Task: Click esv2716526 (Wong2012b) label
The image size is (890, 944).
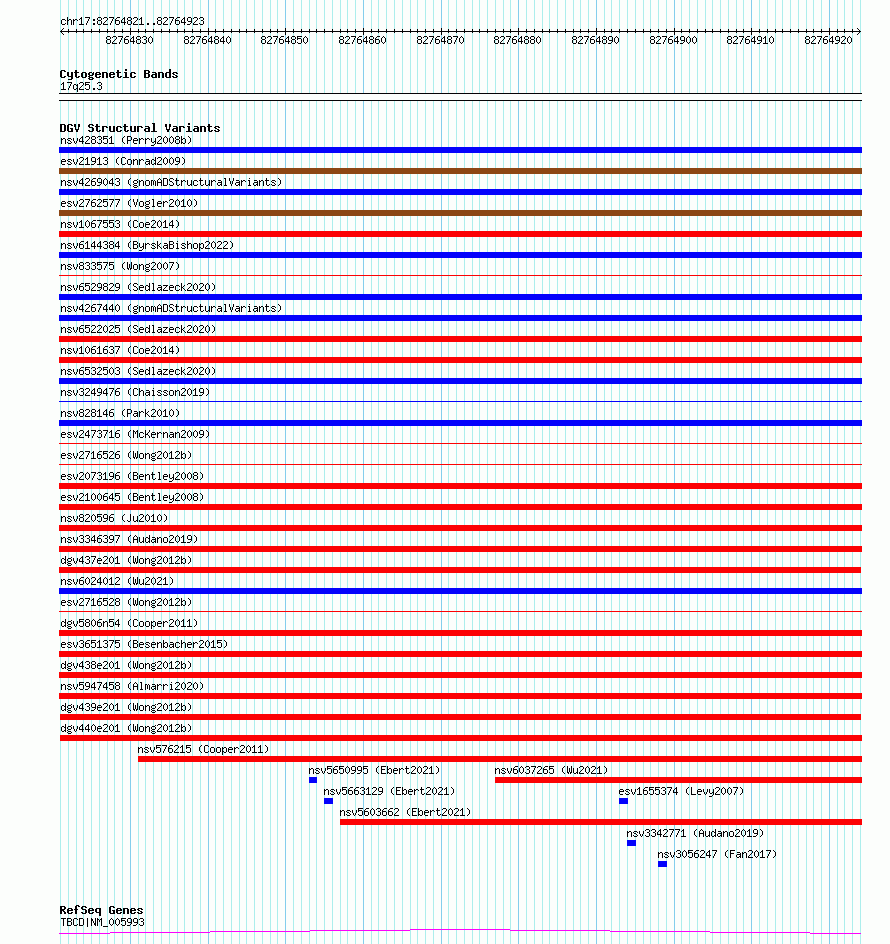Action: tap(126, 455)
